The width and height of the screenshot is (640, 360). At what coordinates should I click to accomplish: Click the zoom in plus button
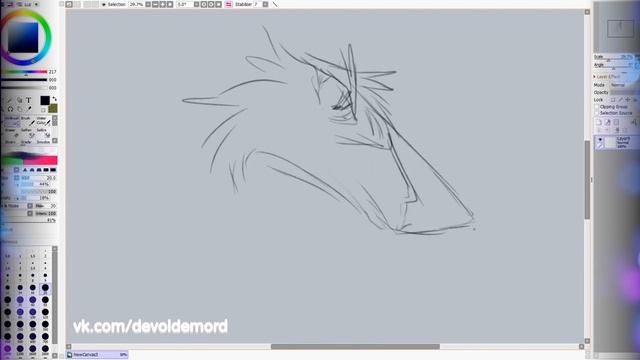point(162,4)
